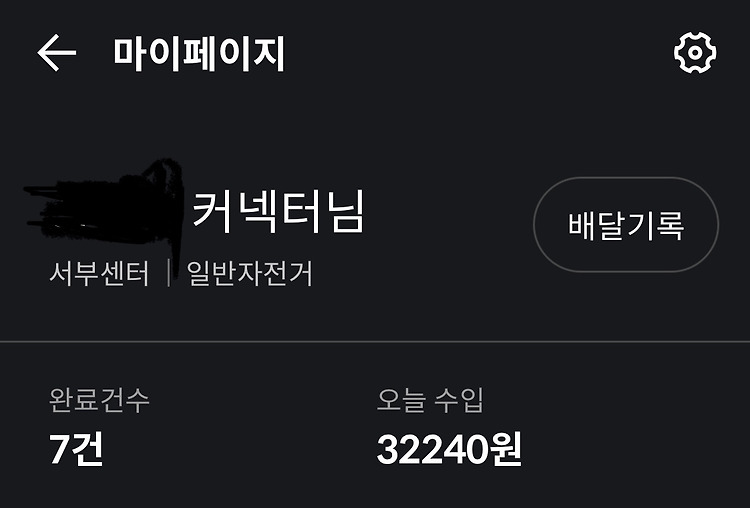The image size is (750, 508).
Task: Tap the cogwheel in the header
Action: click(x=695, y=53)
